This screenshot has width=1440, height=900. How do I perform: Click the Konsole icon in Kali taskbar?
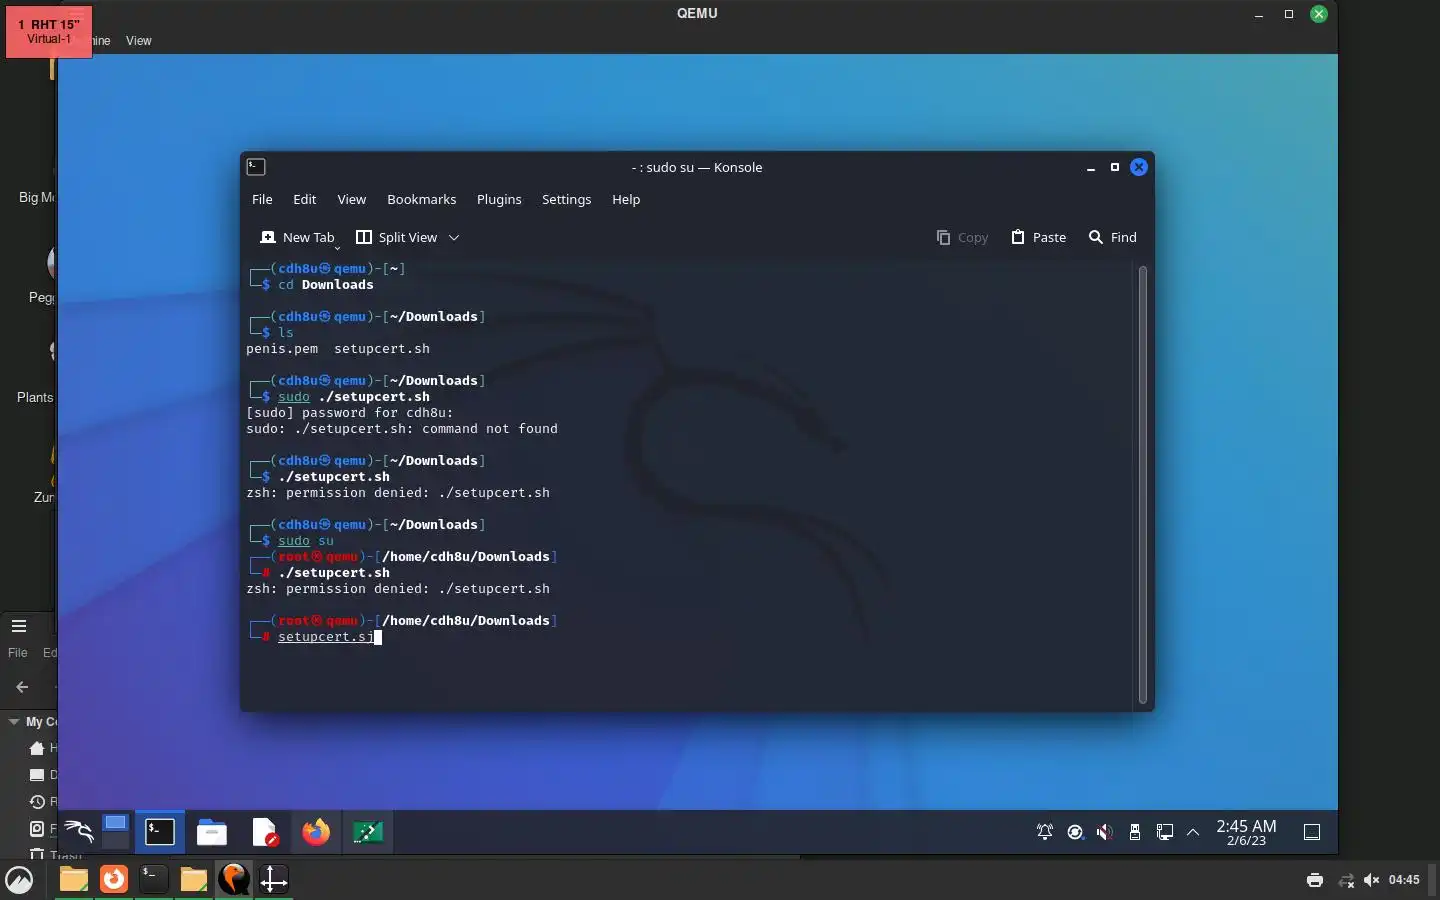[160, 831]
